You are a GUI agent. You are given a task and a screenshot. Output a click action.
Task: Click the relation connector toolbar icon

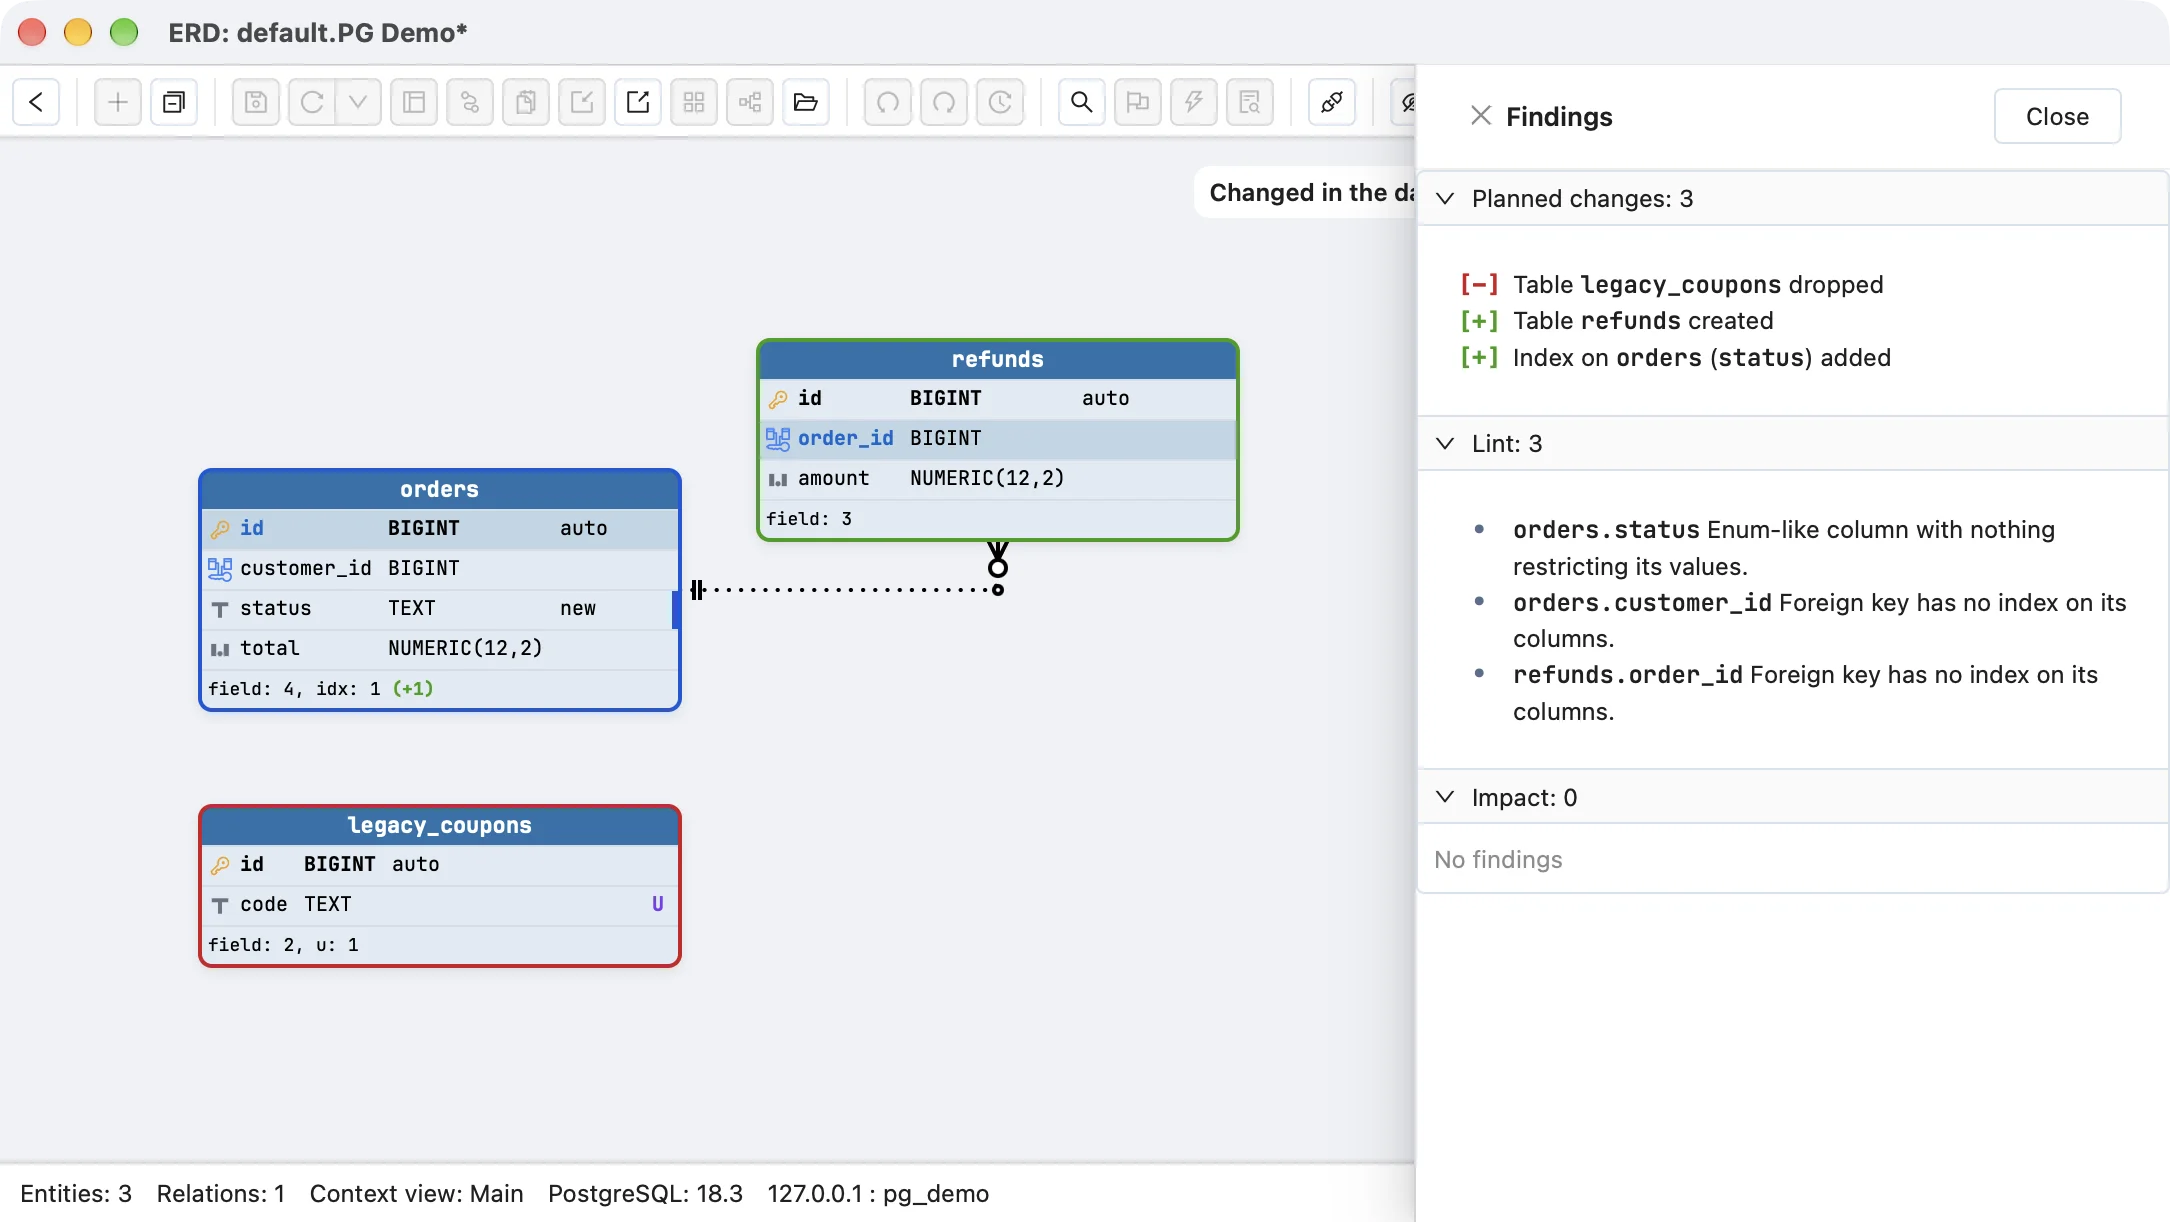pos(470,102)
